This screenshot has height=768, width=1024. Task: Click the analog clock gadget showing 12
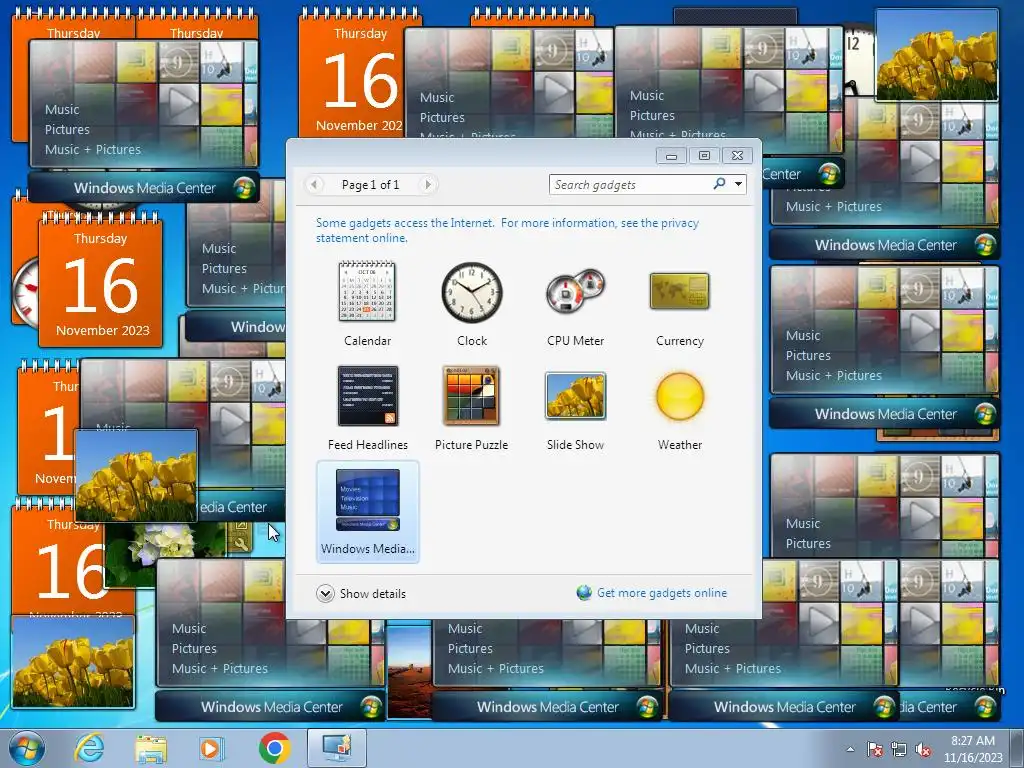pos(857,62)
